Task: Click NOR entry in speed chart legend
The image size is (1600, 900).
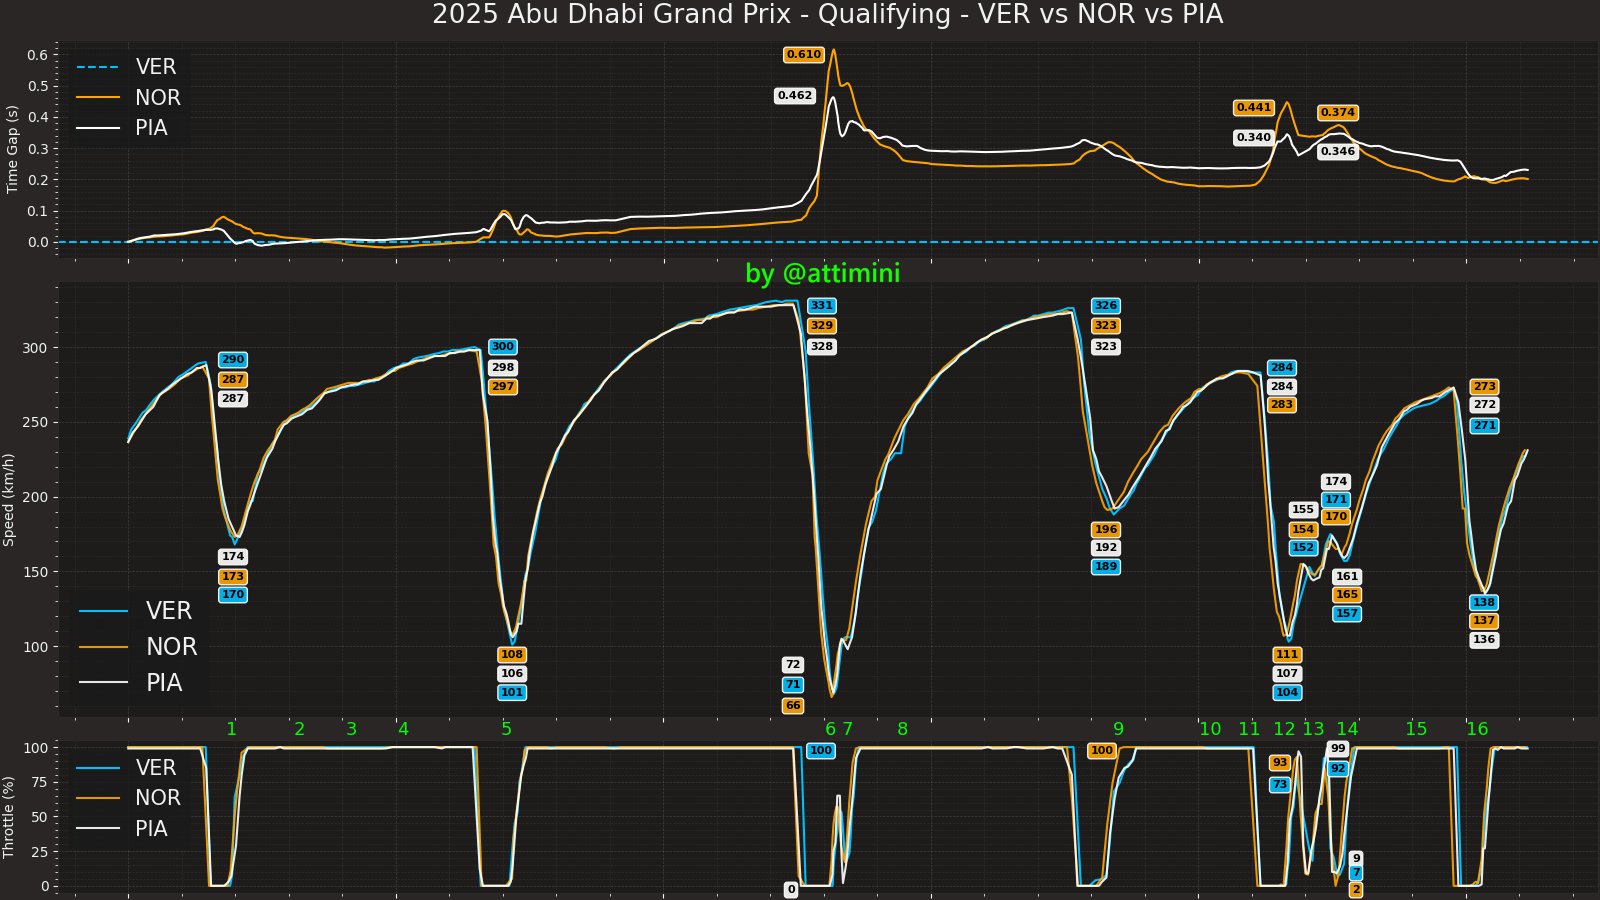Action: pos(138,647)
